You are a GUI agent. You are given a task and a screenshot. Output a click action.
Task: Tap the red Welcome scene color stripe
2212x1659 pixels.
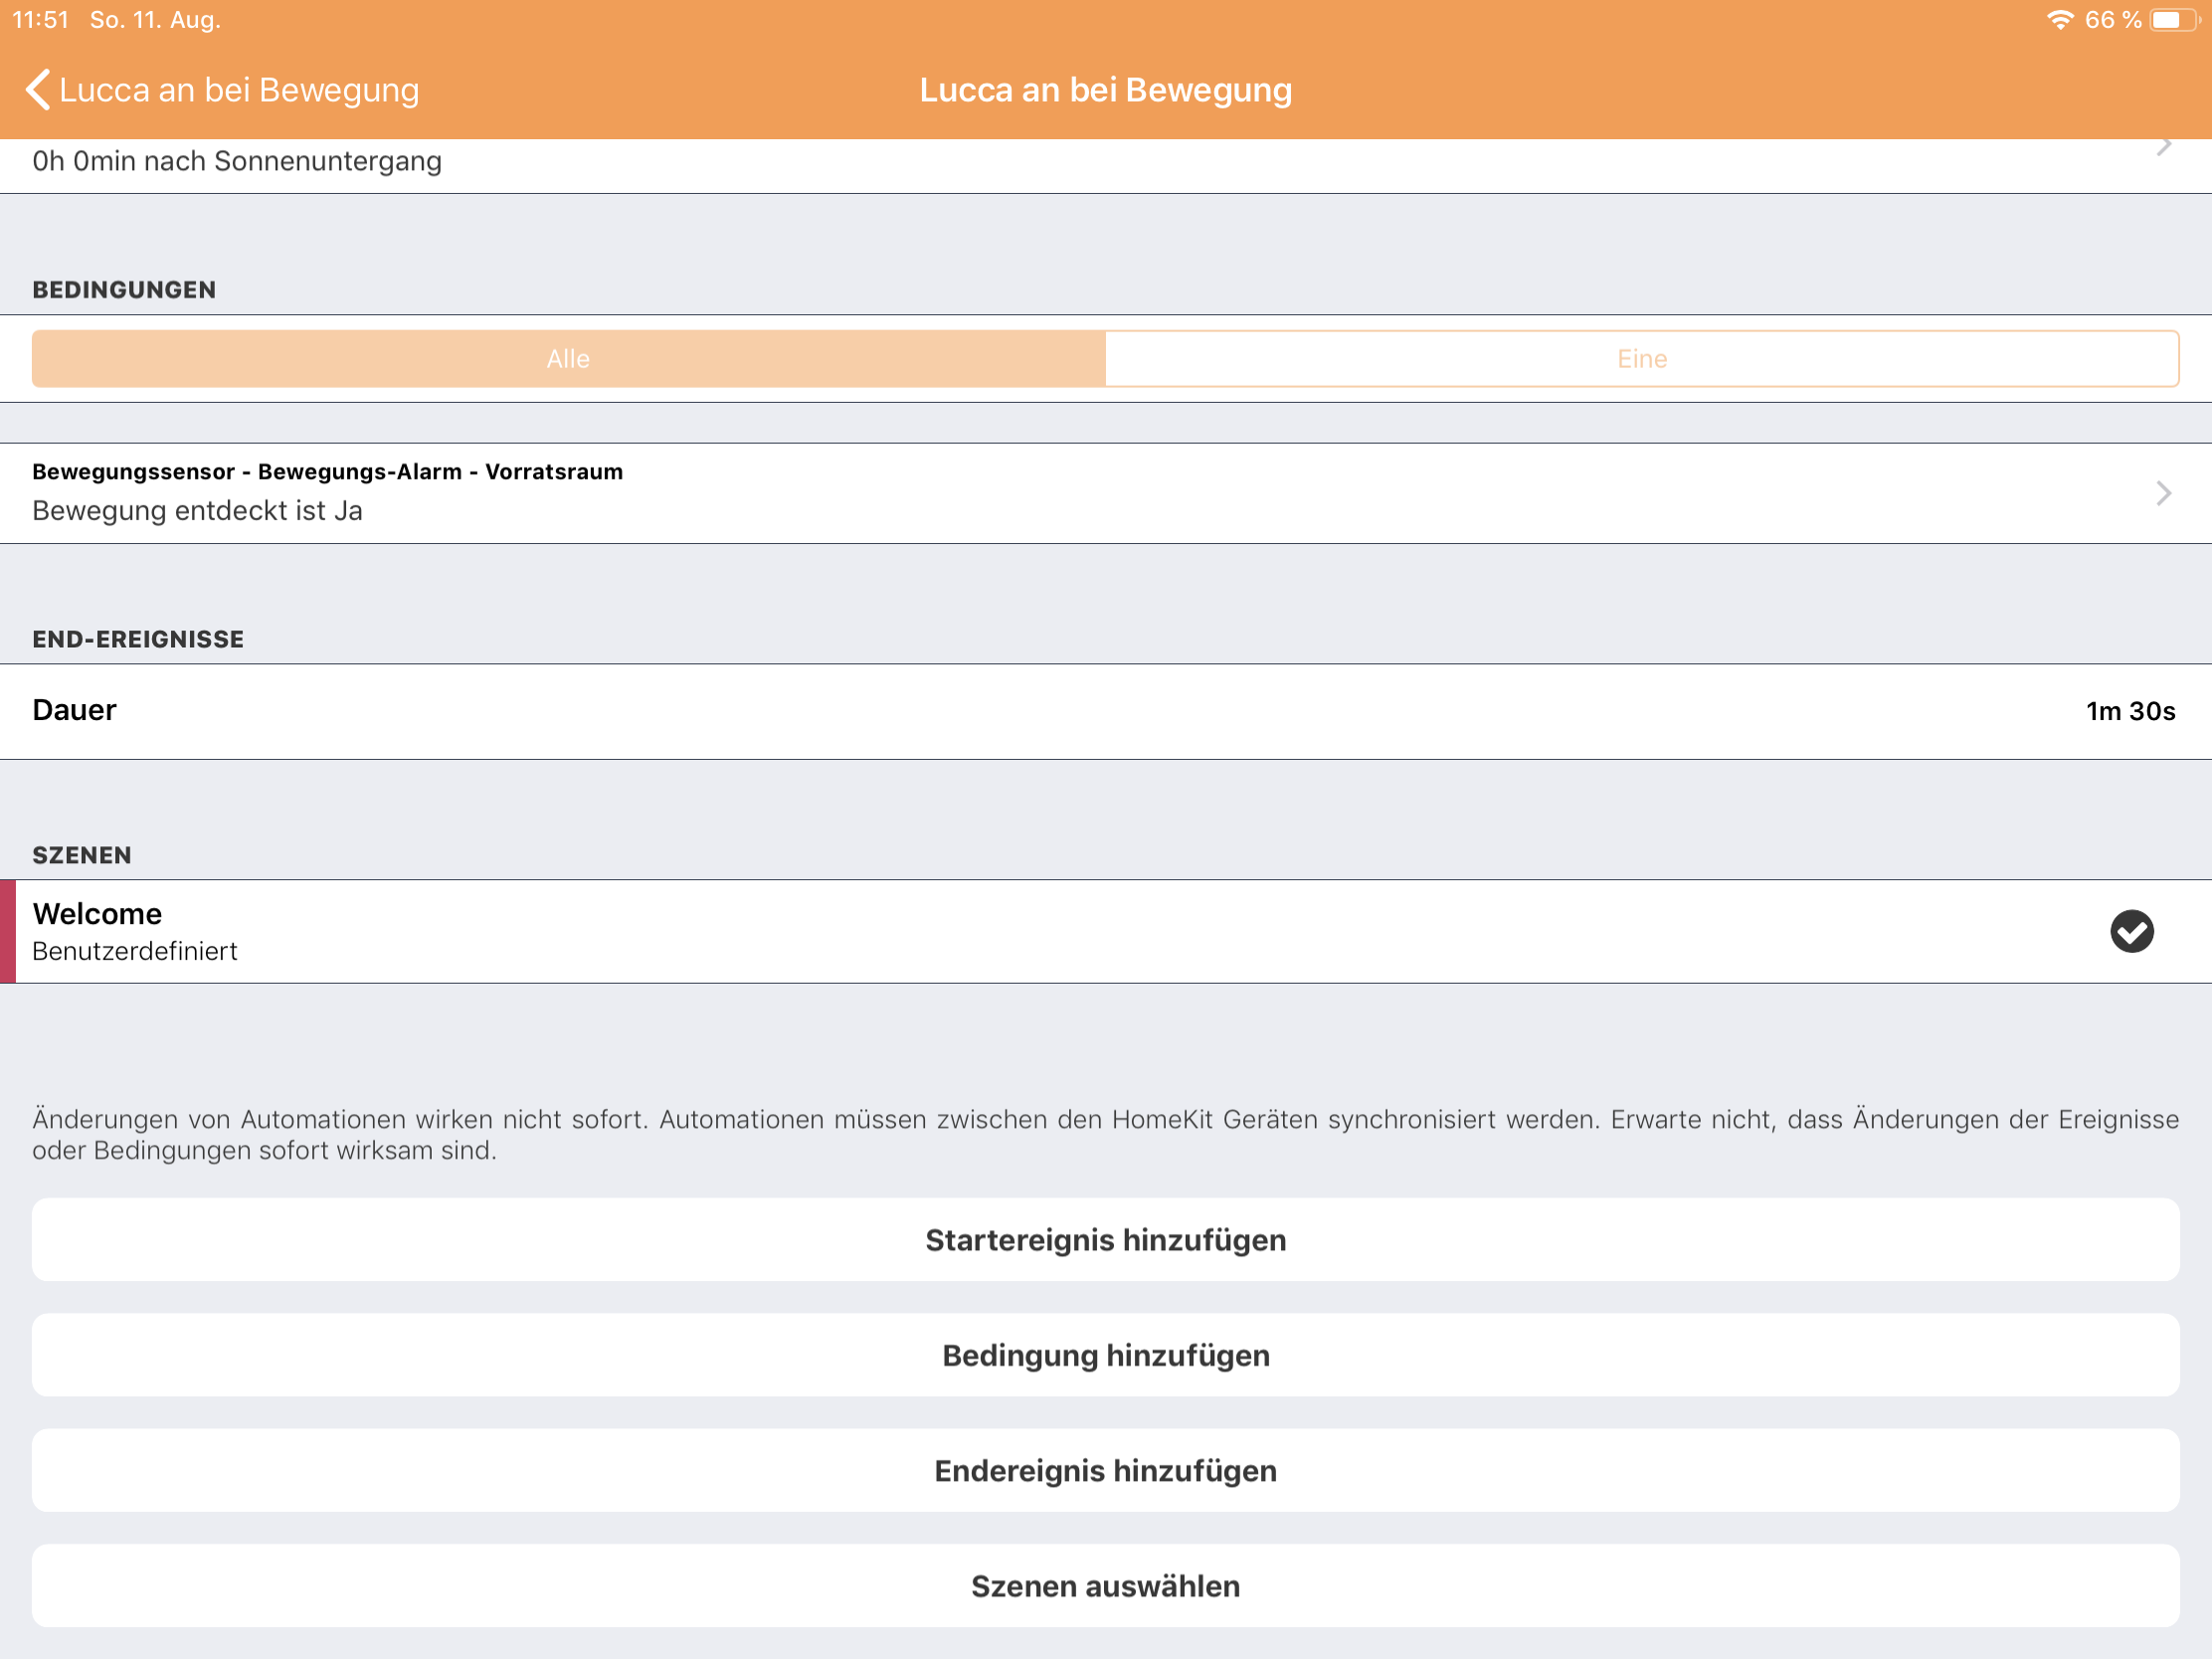(x=8, y=931)
